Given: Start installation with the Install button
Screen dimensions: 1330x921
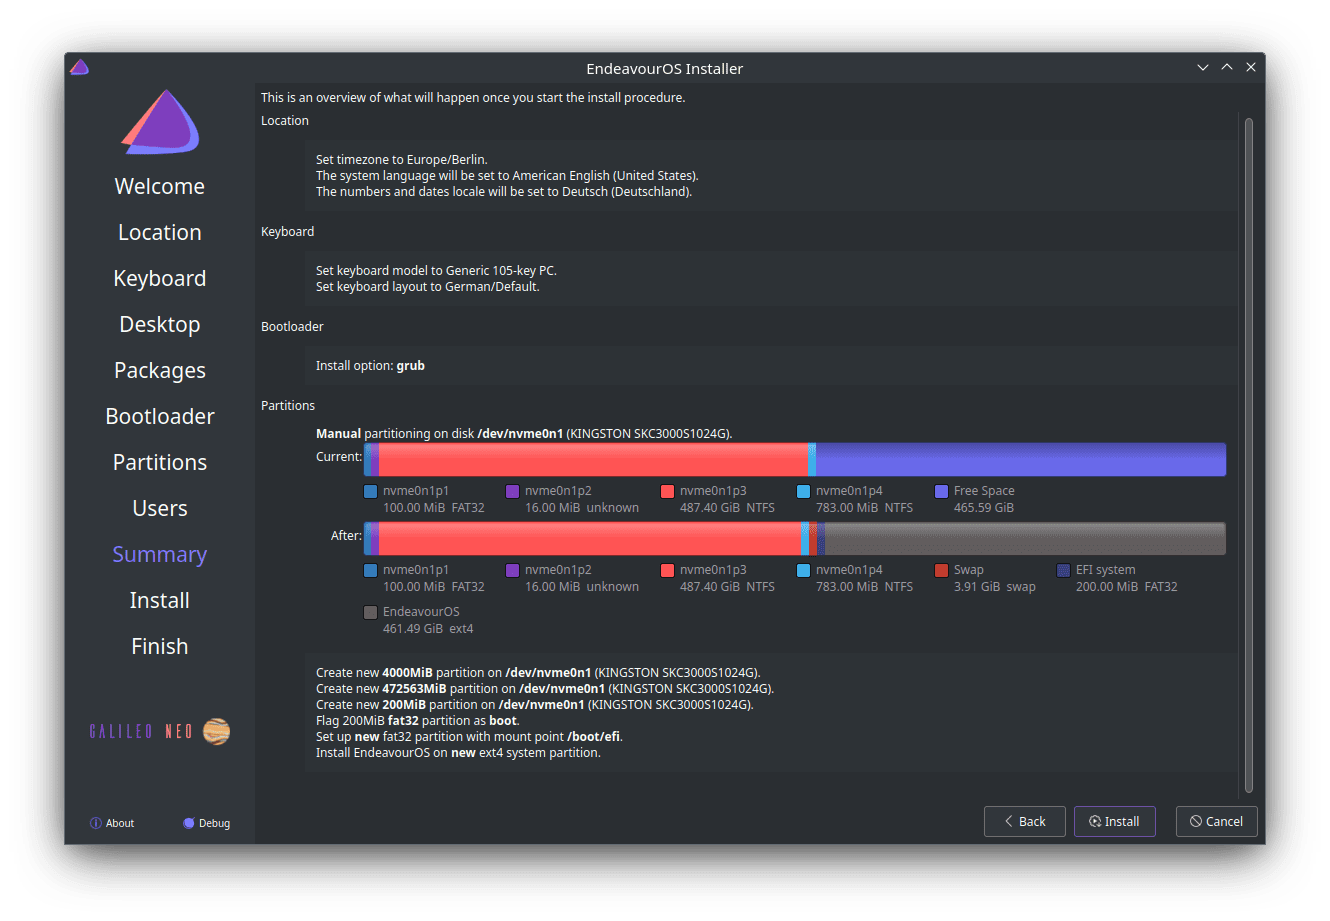Looking at the screenshot, I should click(x=1114, y=822).
